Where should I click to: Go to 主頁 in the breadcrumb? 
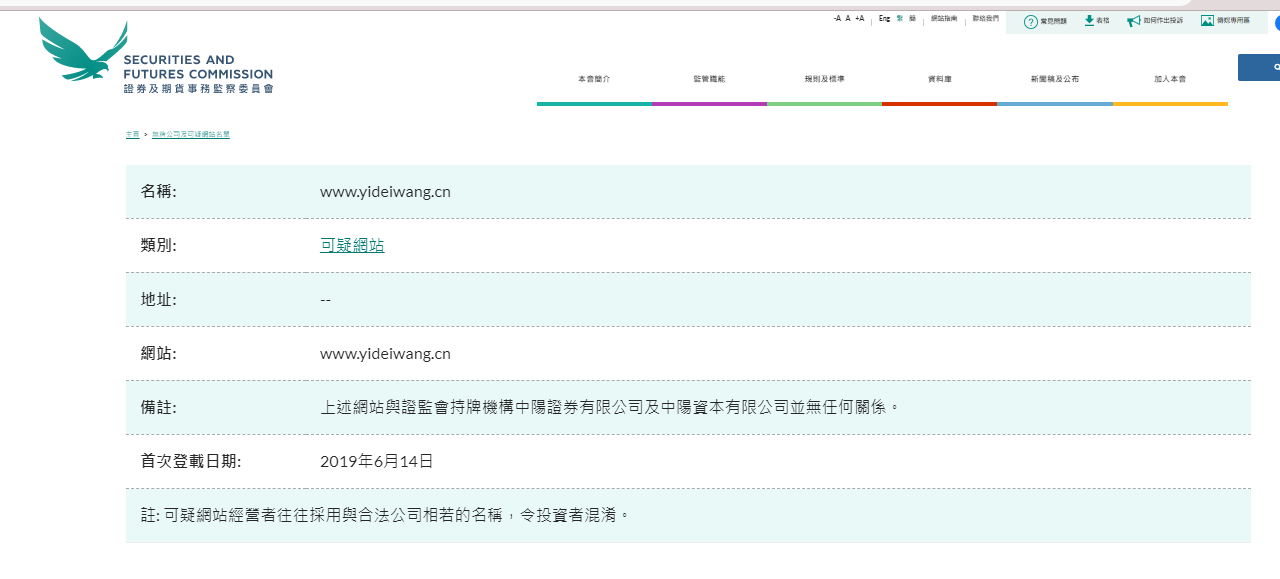coord(132,134)
